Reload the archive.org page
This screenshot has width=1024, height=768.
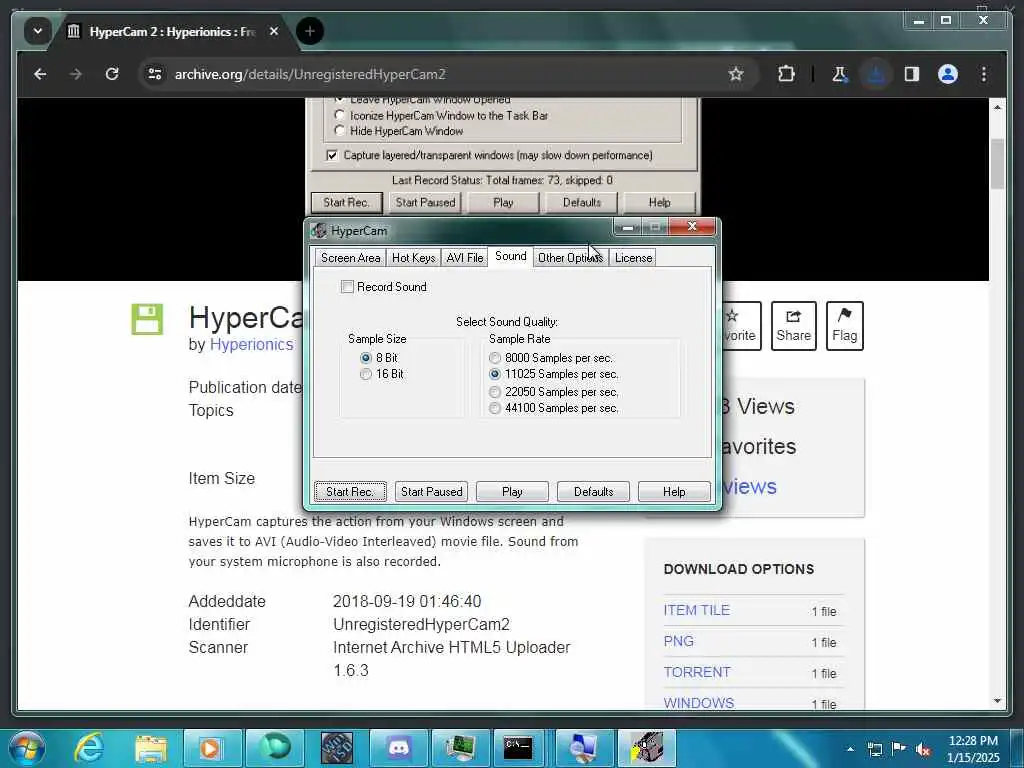112,74
